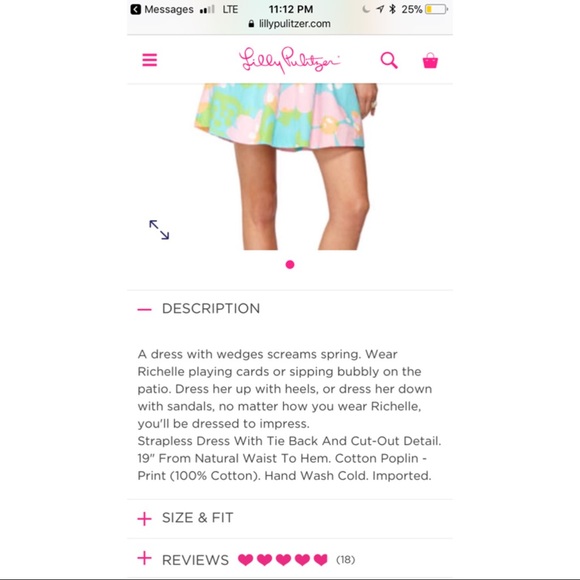Tap the Lilly Pulitzer logo
Screen dimensions: 580x580
[289, 60]
